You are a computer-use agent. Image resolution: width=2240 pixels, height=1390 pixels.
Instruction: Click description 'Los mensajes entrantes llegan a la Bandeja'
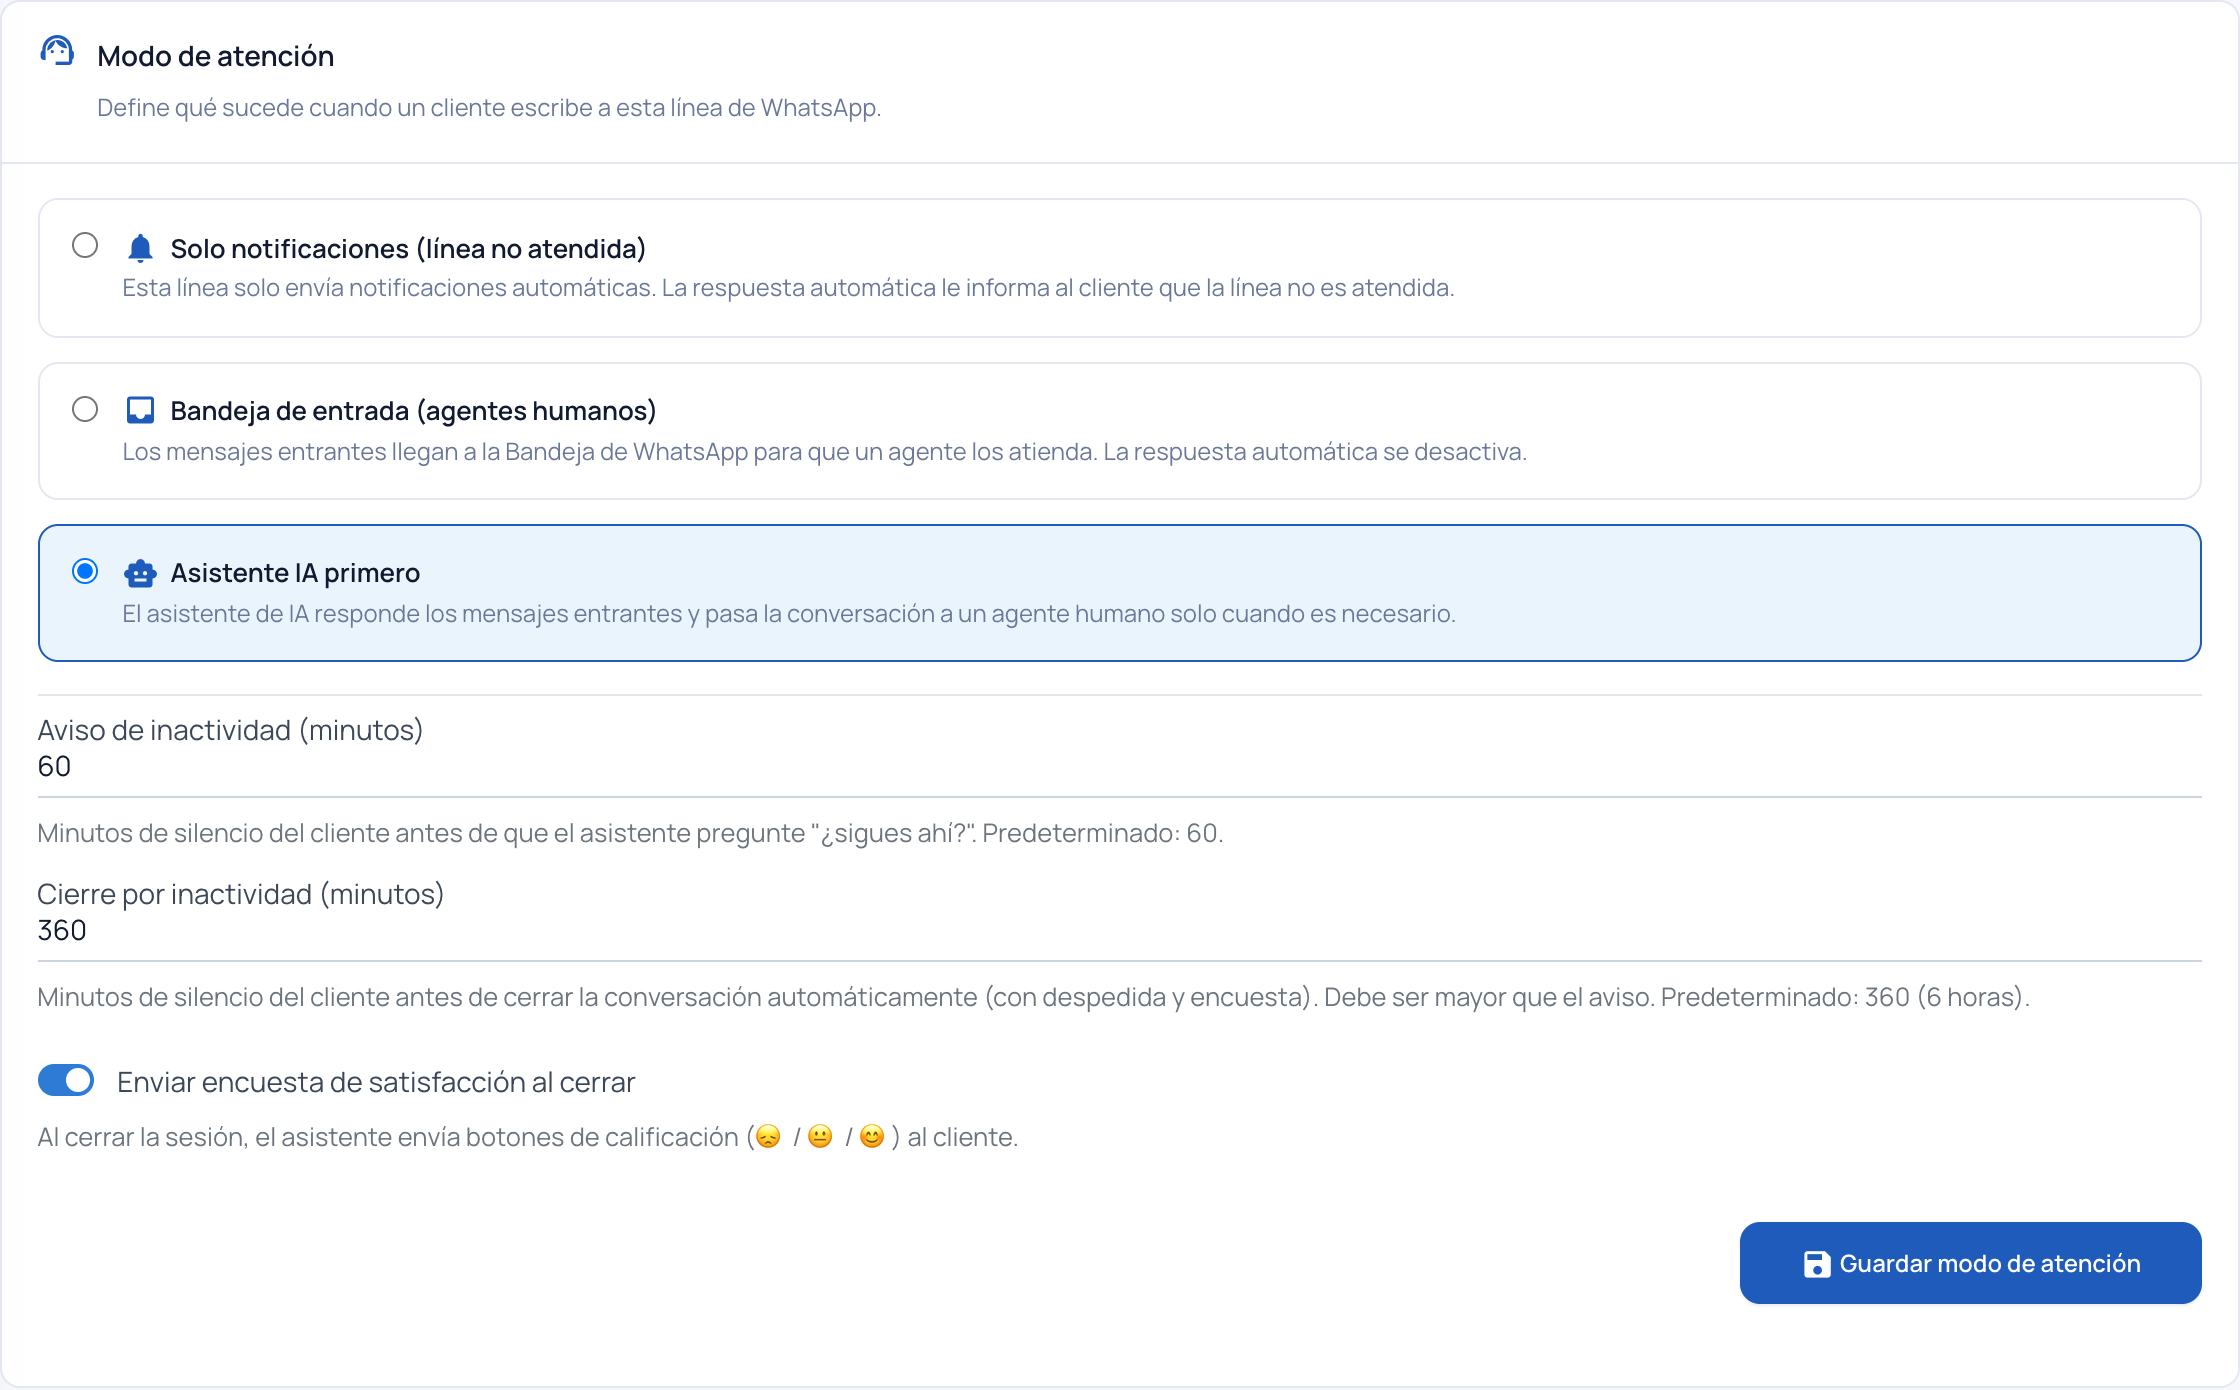click(824, 452)
